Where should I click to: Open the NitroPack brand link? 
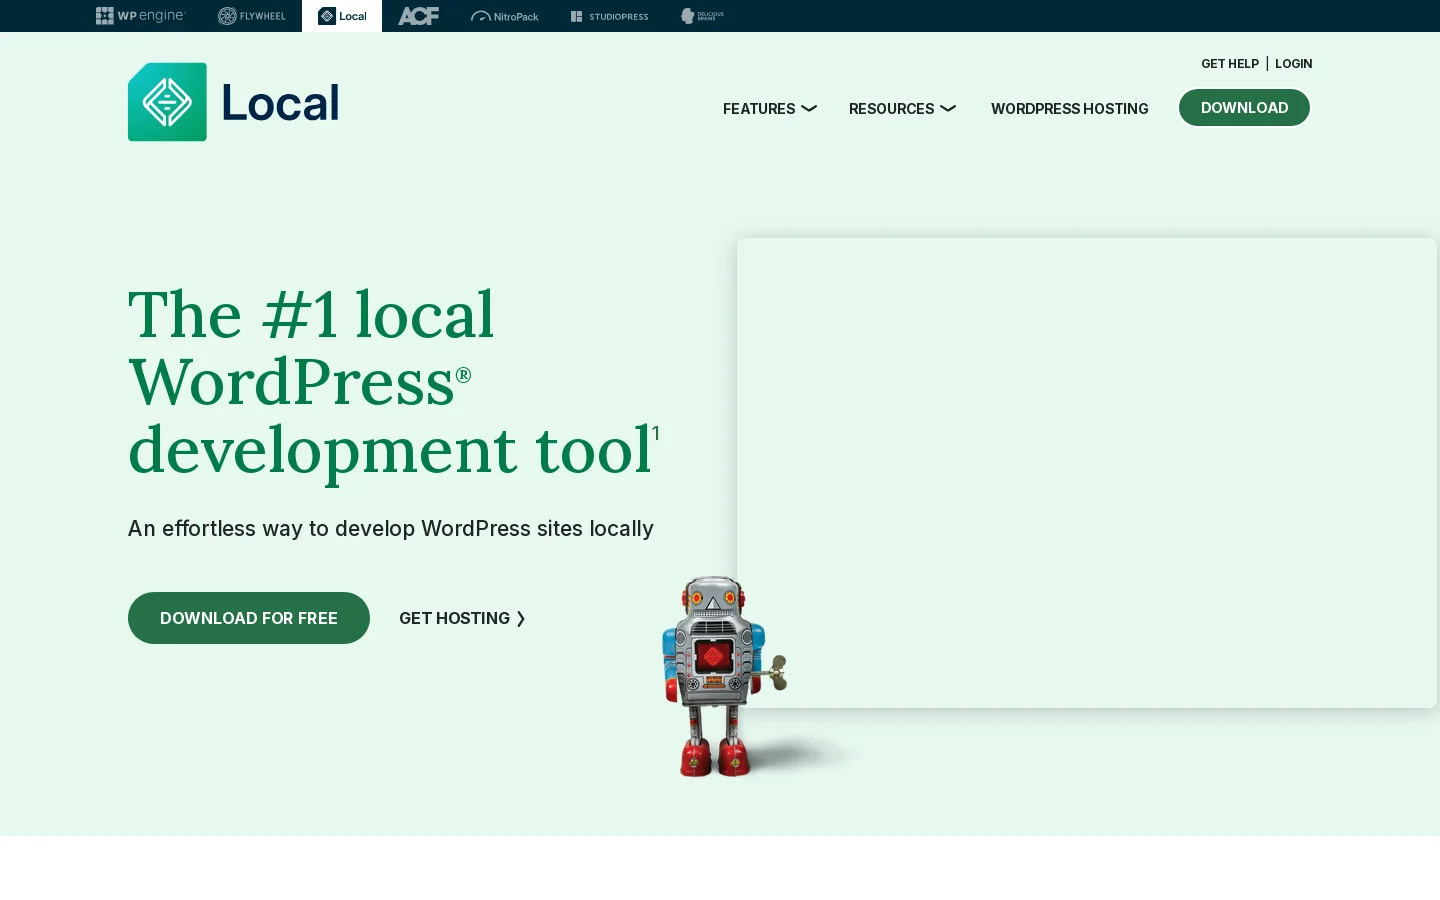point(505,16)
